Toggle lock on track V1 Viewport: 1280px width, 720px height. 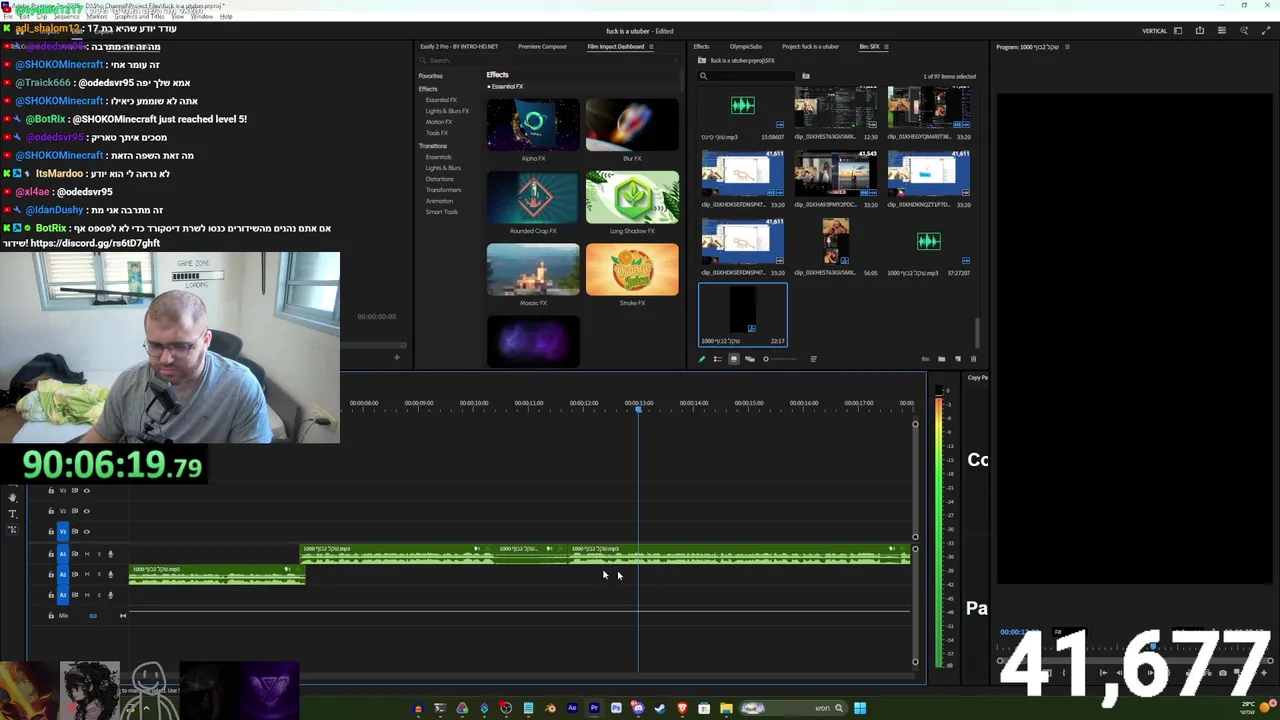51,531
